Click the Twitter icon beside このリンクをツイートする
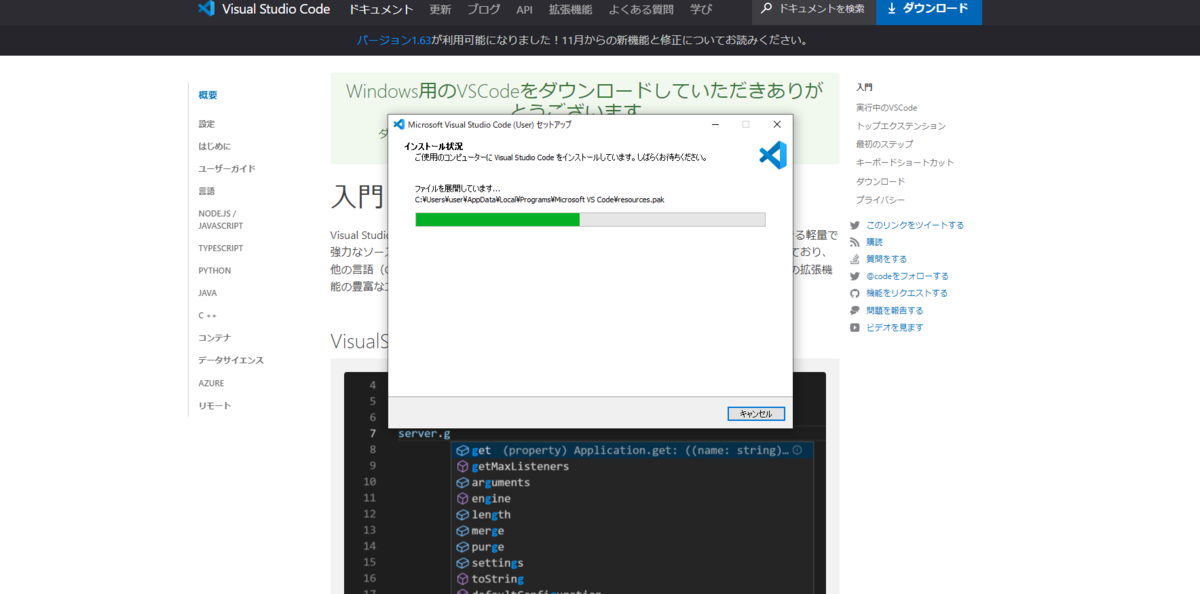The width and height of the screenshot is (1200, 594). point(855,225)
